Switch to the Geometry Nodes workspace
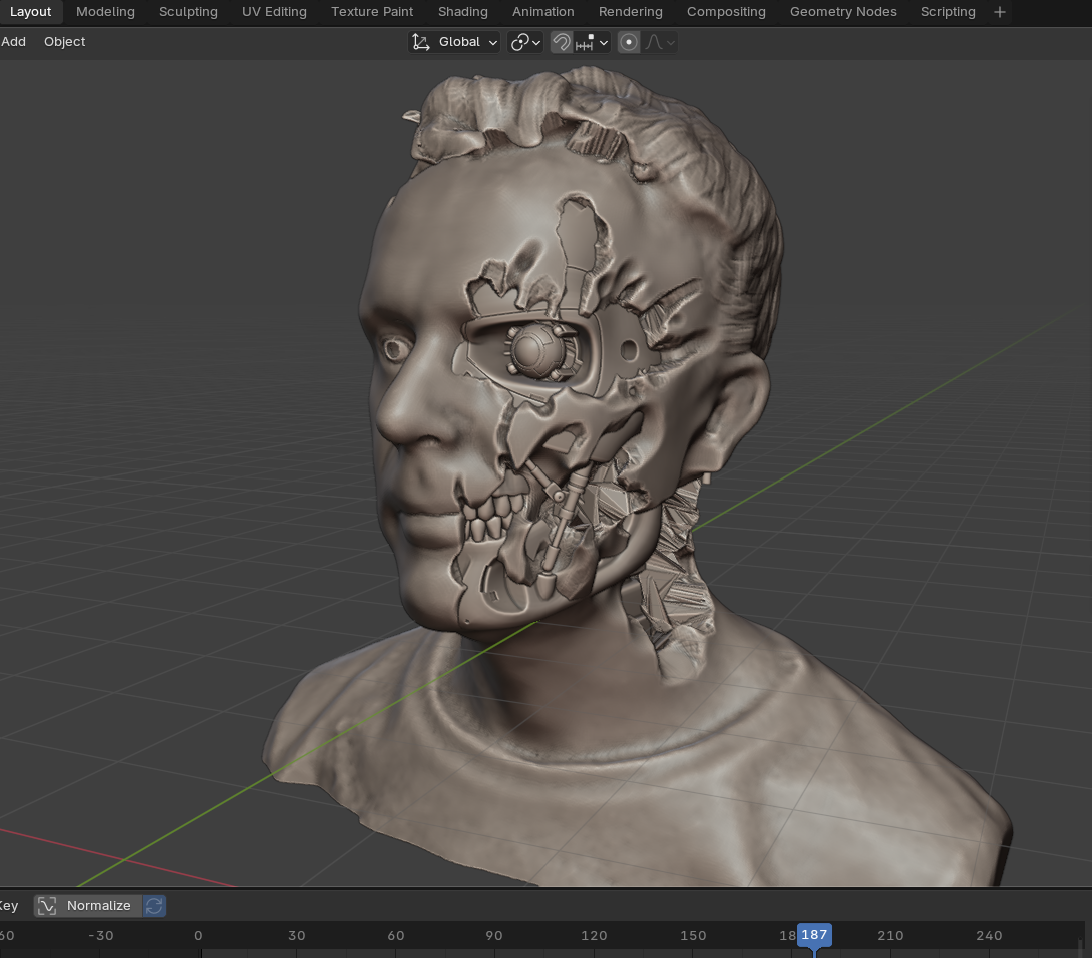This screenshot has width=1092, height=958. click(x=842, y=12)
